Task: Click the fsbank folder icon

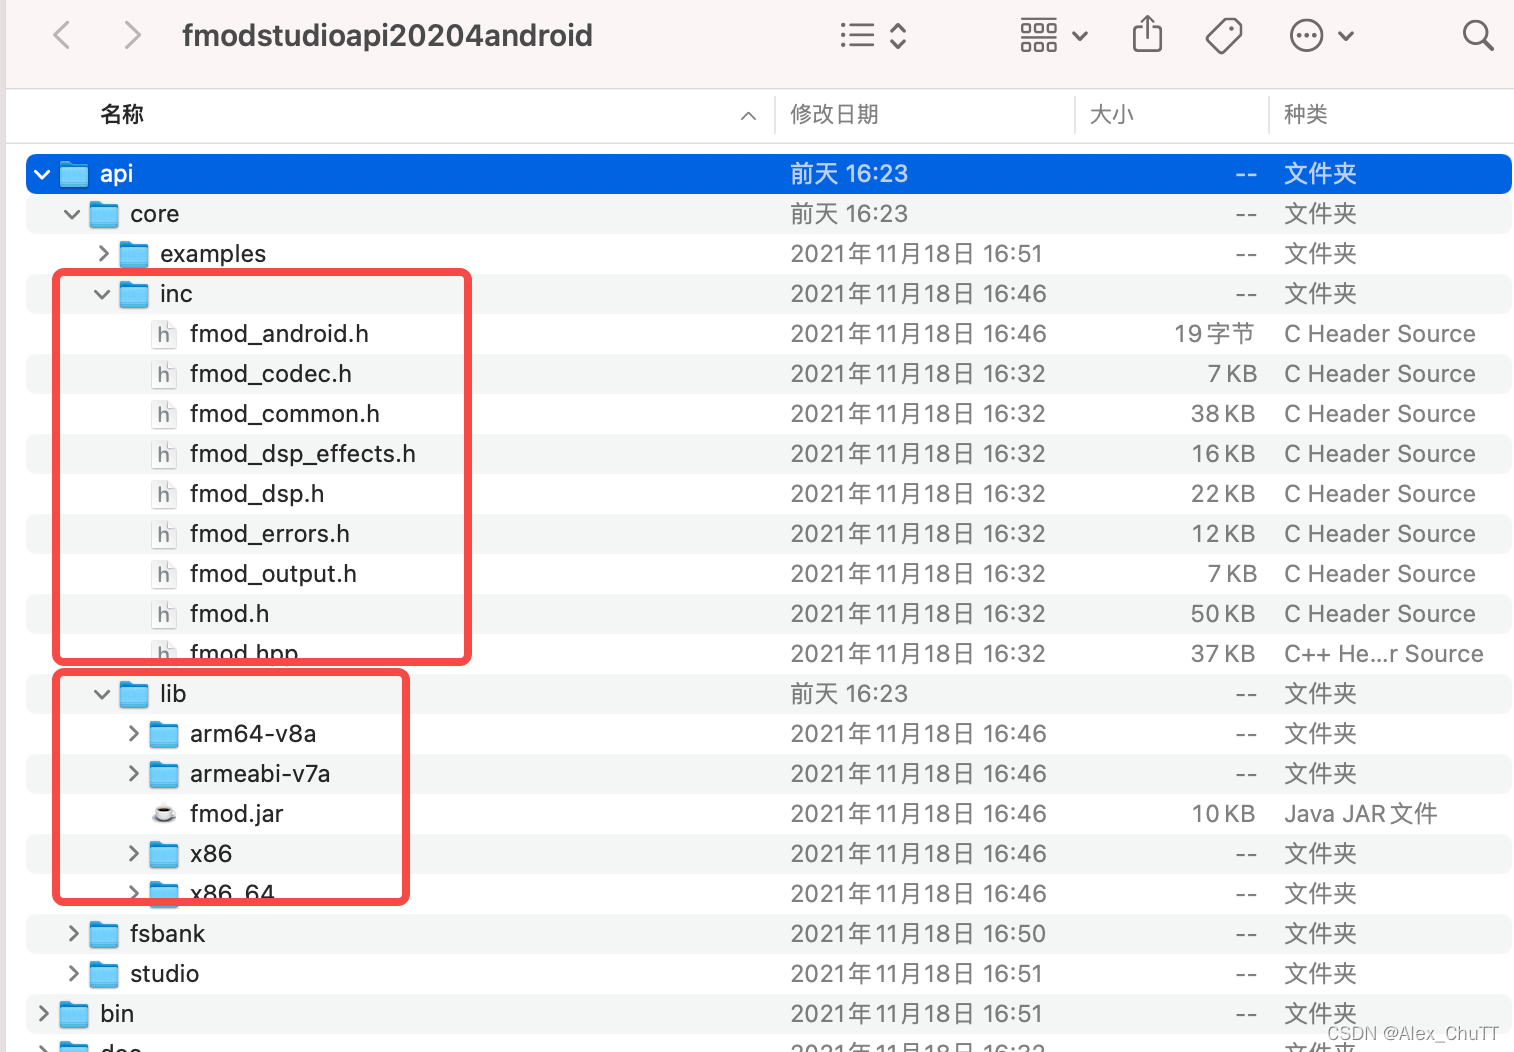Action: point(104,934)
